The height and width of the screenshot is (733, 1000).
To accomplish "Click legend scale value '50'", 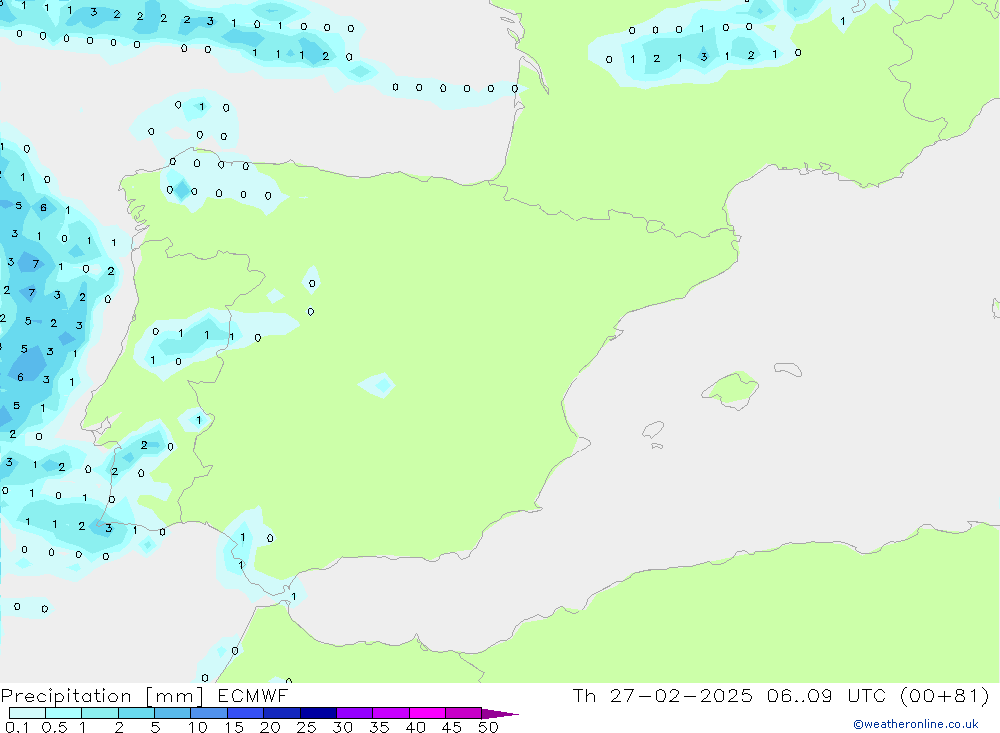I will coord(488,727).
